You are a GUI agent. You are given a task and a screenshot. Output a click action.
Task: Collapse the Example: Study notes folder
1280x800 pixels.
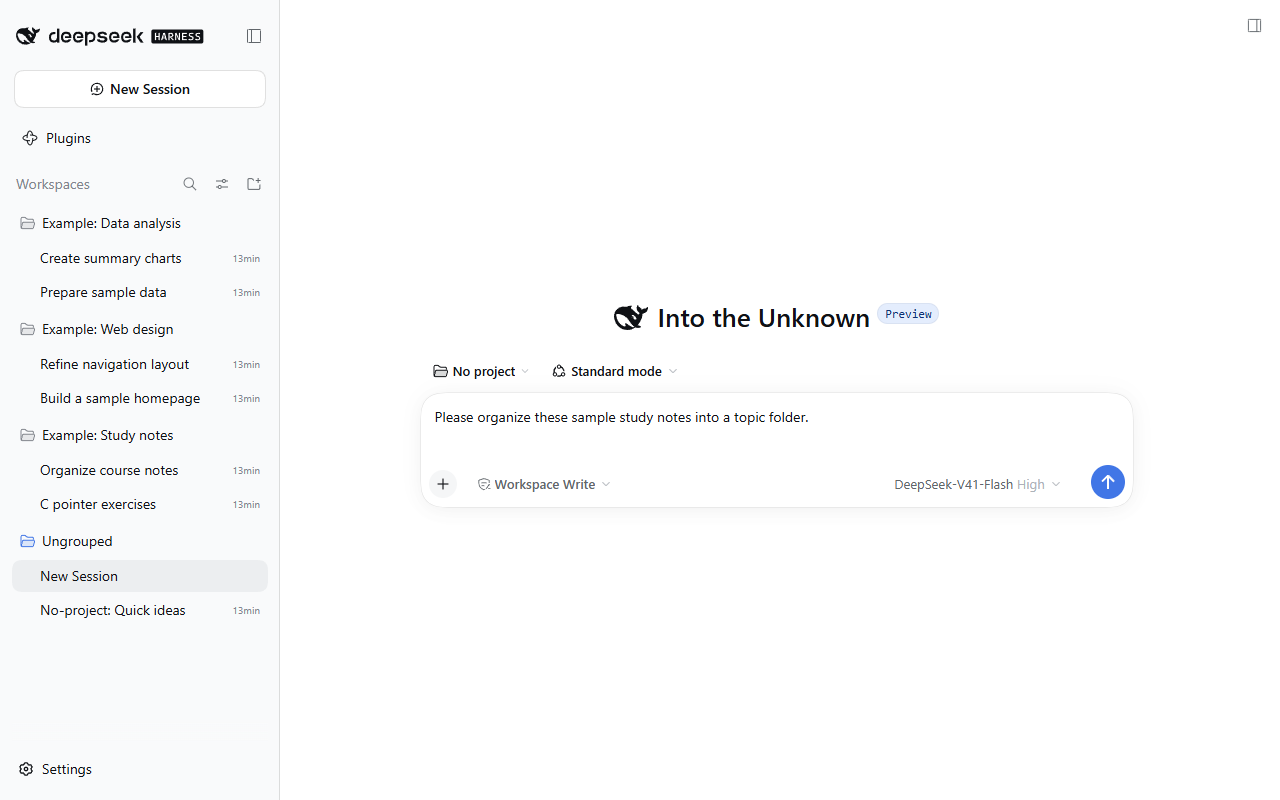point(140,435)
